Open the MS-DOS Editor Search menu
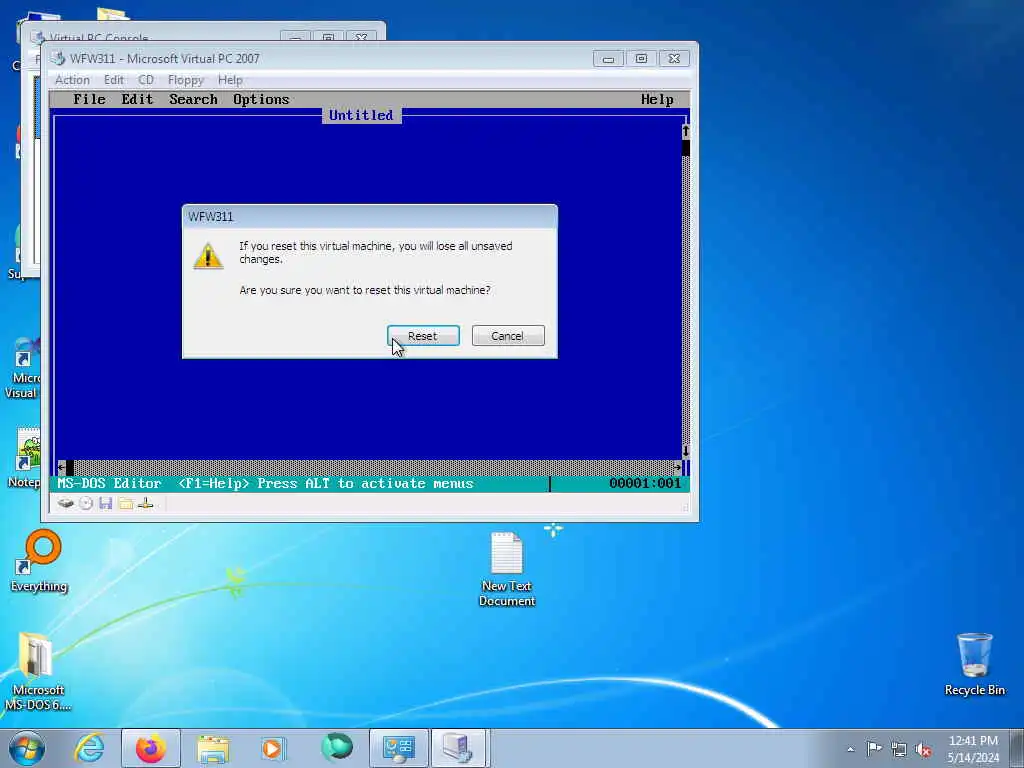1024x768 pixels. [193, 99]
